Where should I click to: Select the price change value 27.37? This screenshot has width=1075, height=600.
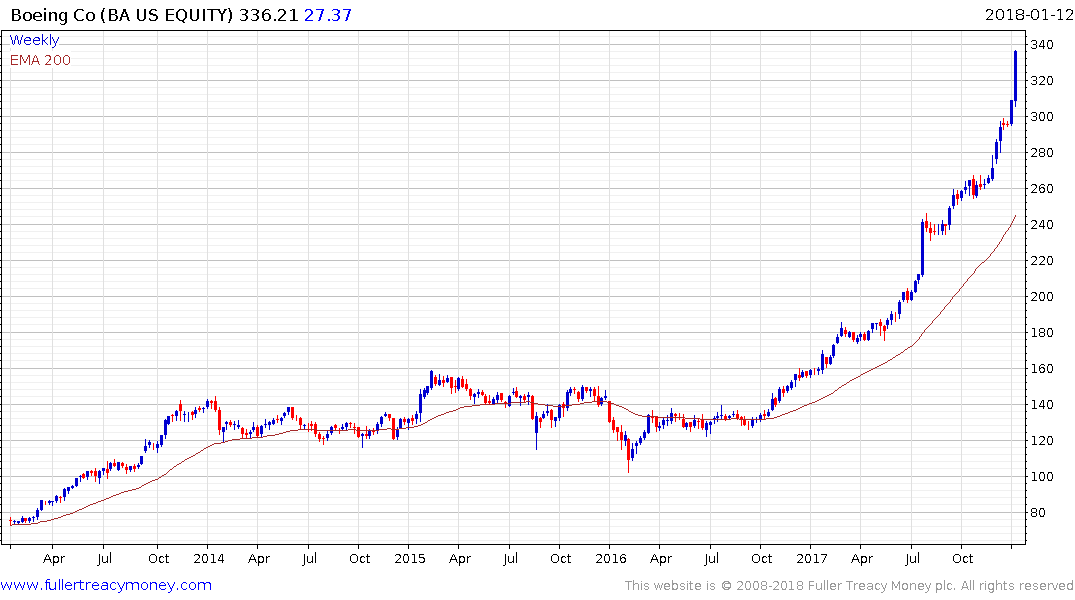coord(328,15)
